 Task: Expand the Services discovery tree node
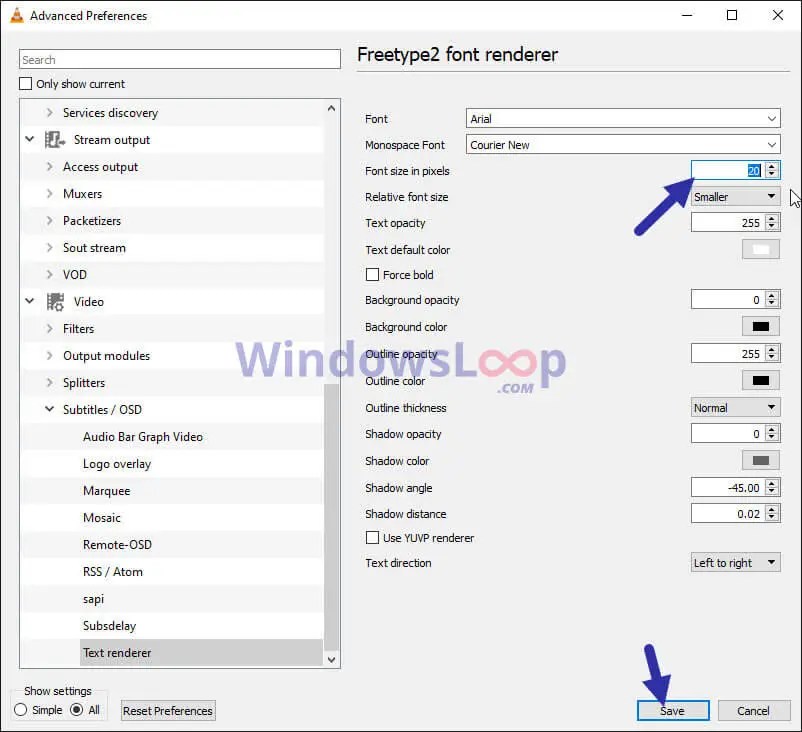(50, 113)
